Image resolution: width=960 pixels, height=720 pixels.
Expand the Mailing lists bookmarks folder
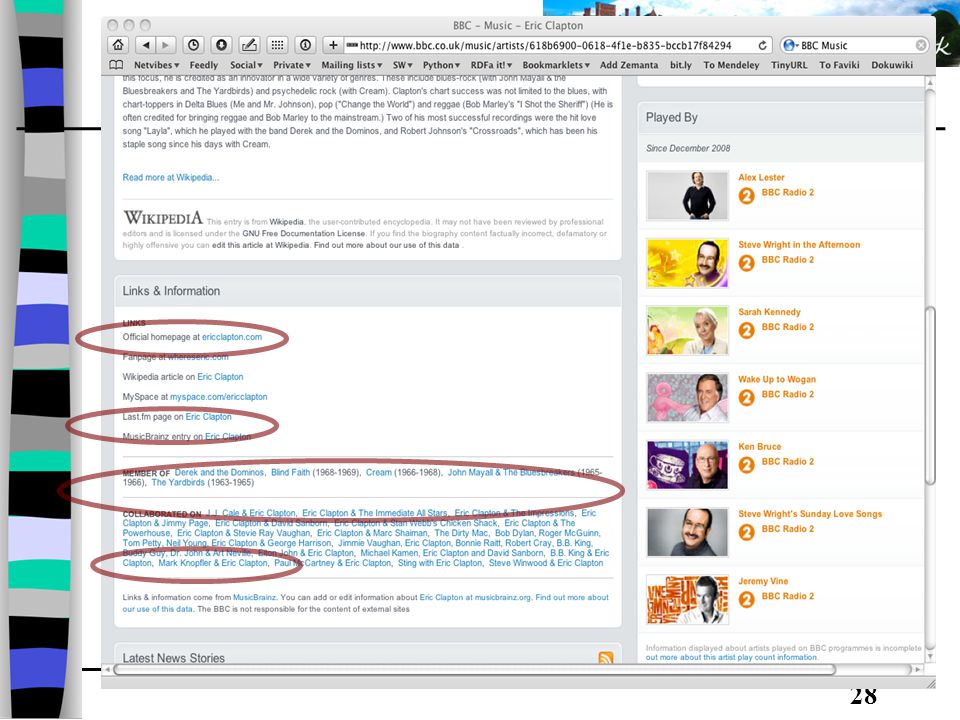click(351, 65)
